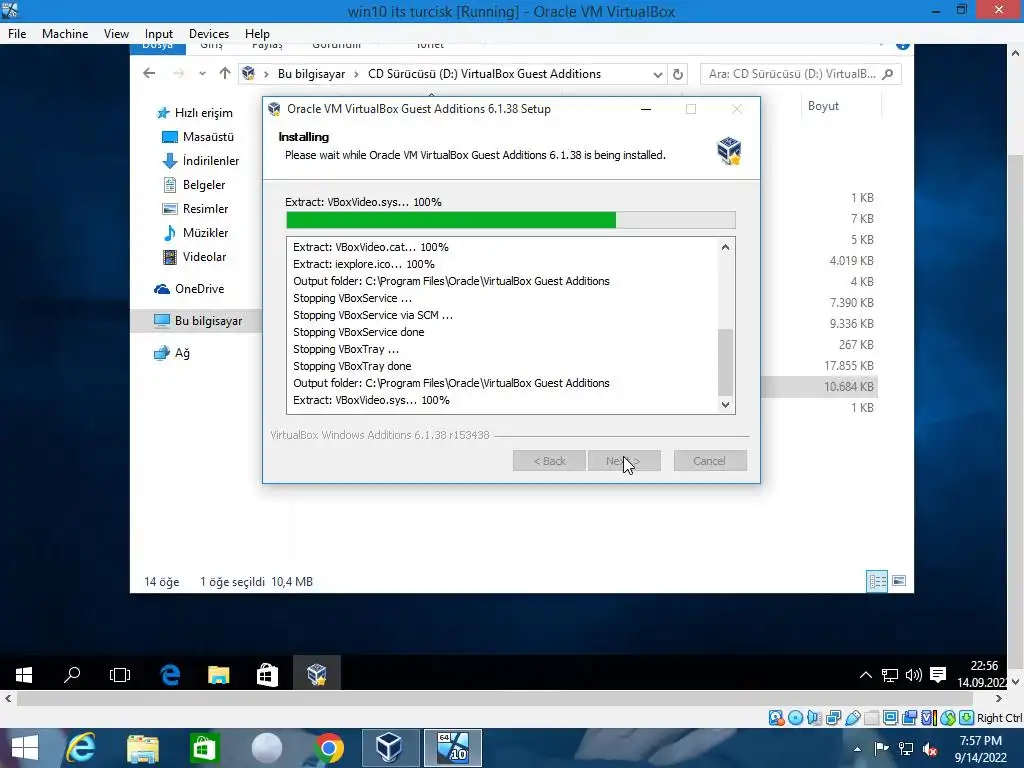Expand address bar history dropdown in Explorer

tap(658, 74)
